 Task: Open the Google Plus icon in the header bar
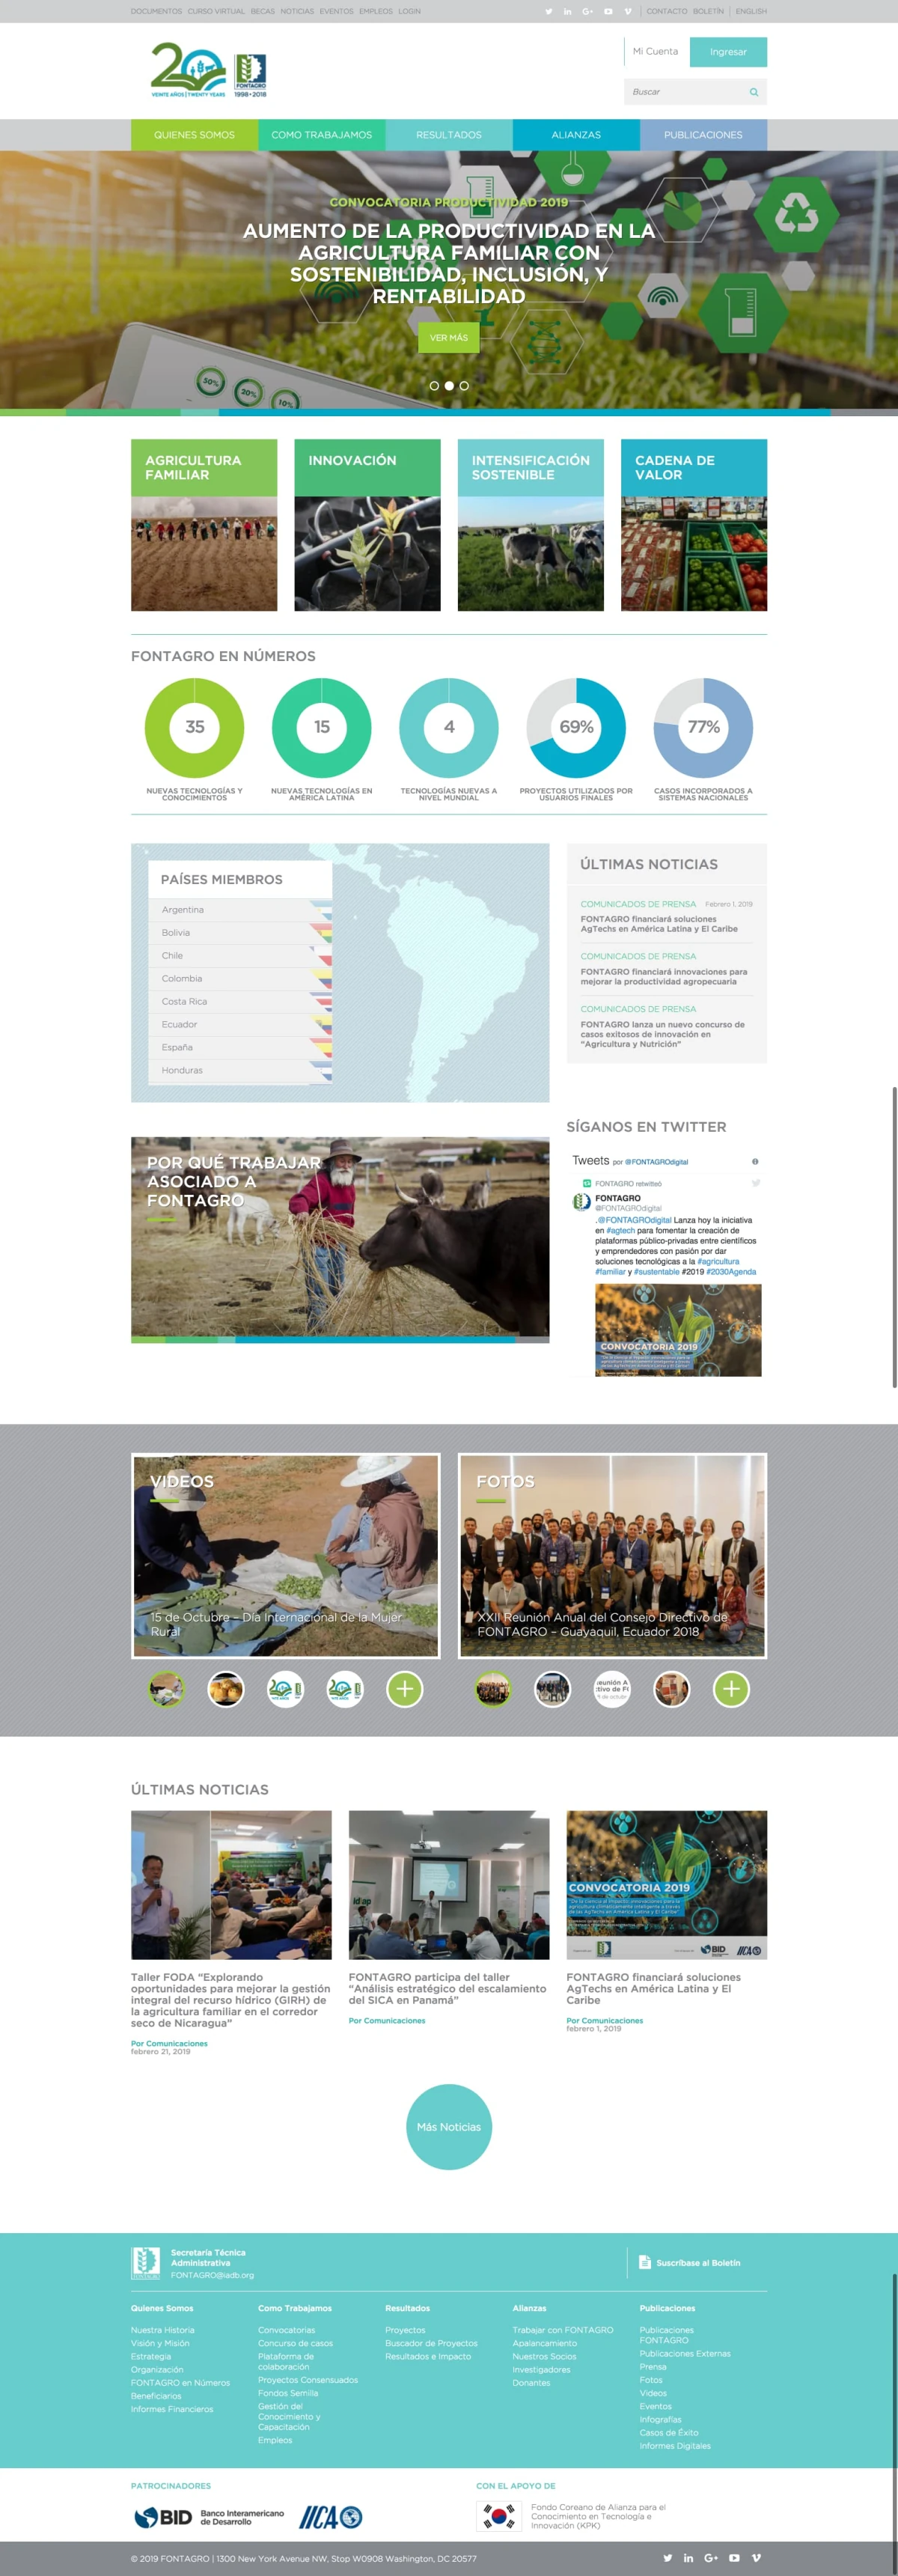coord(588,11)
